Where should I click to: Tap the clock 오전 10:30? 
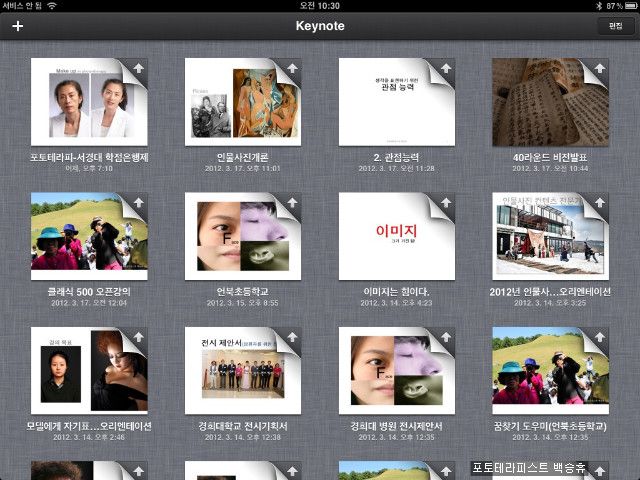pos(320,6)
